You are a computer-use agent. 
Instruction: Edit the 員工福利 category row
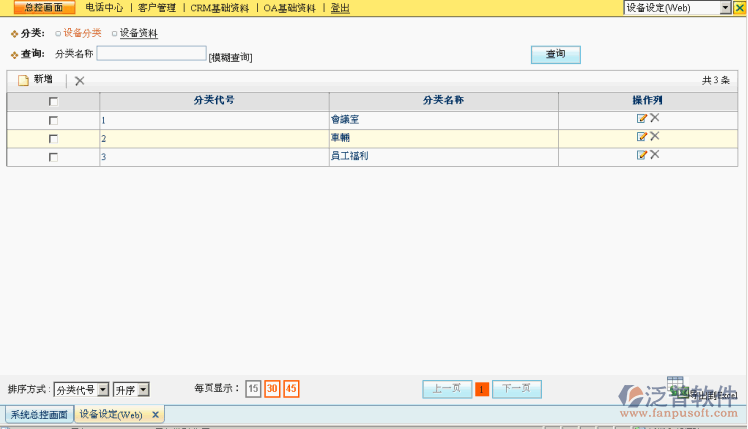(642, 155)
